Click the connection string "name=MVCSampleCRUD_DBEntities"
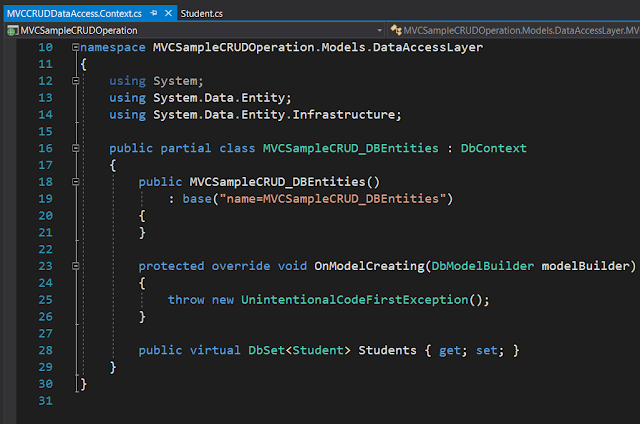640x424 pixels. [x=333, y=199]
